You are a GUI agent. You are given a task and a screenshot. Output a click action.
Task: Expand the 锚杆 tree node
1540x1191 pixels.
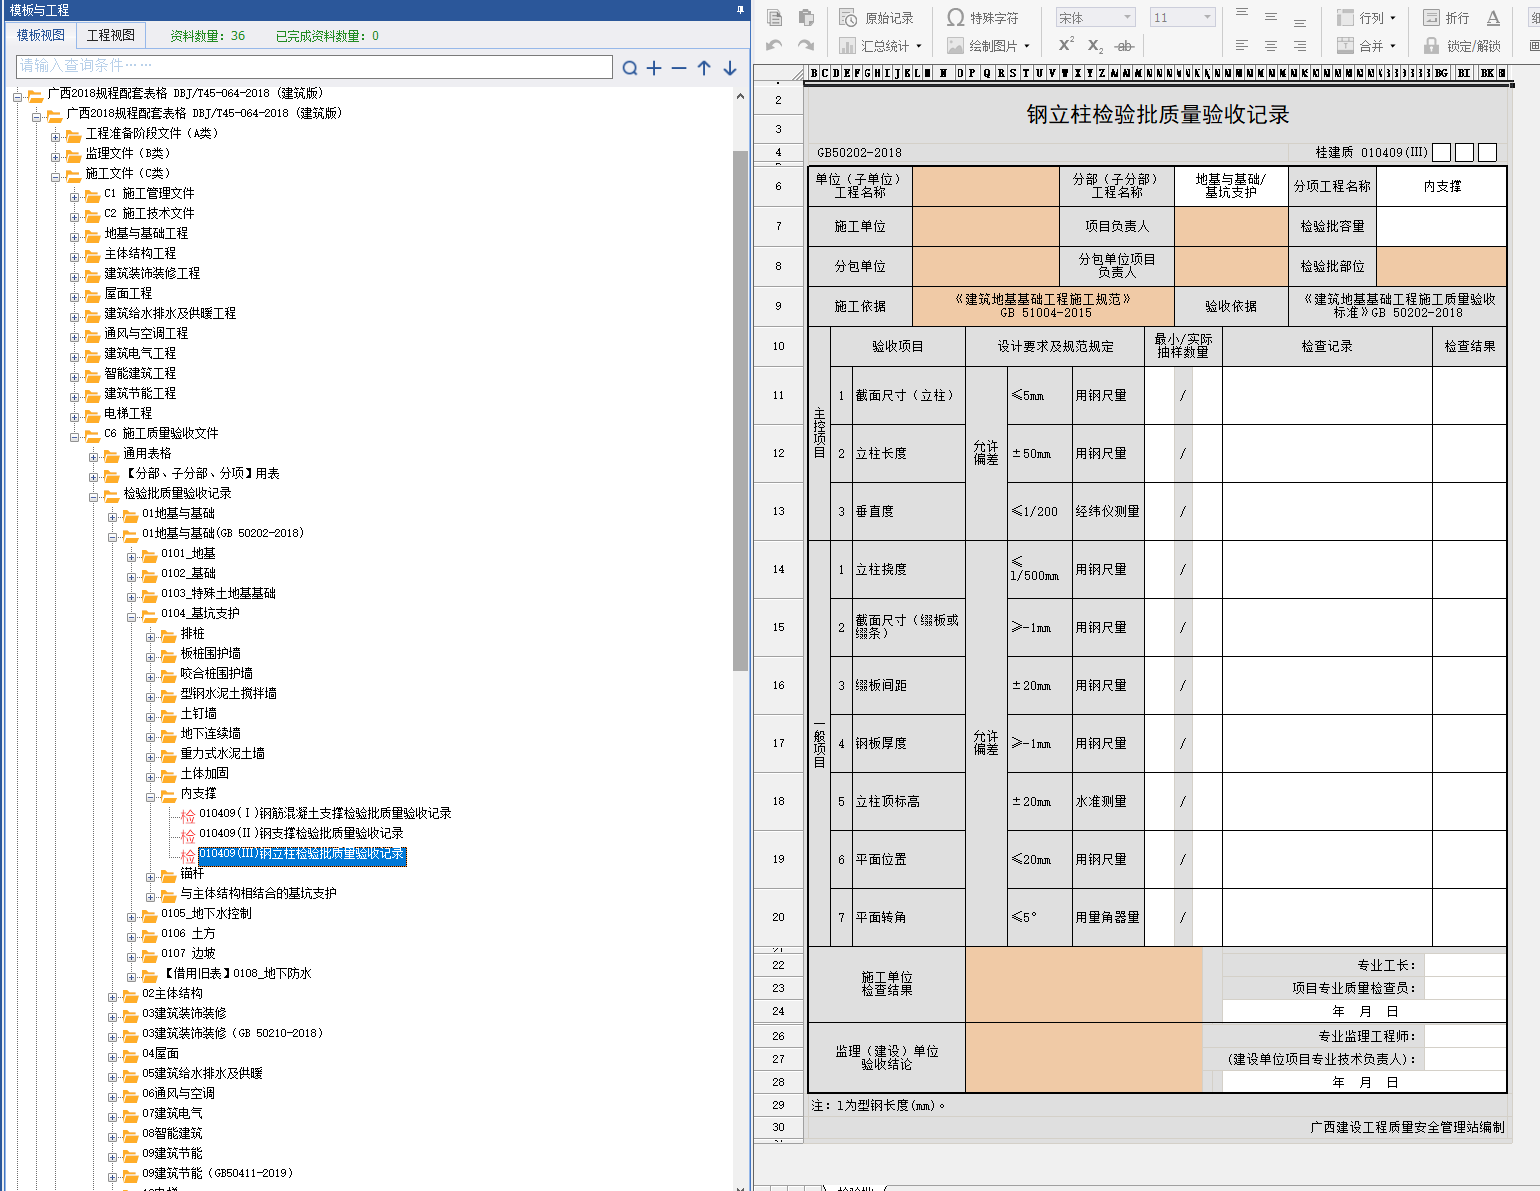click(150, 877)
